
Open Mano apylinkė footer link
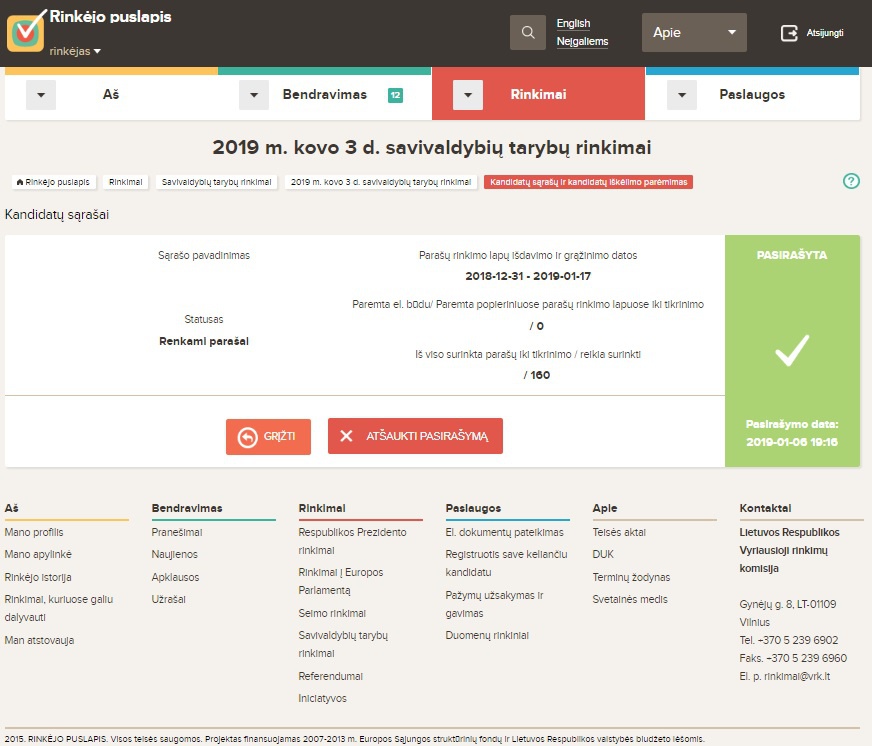(38, 555)
